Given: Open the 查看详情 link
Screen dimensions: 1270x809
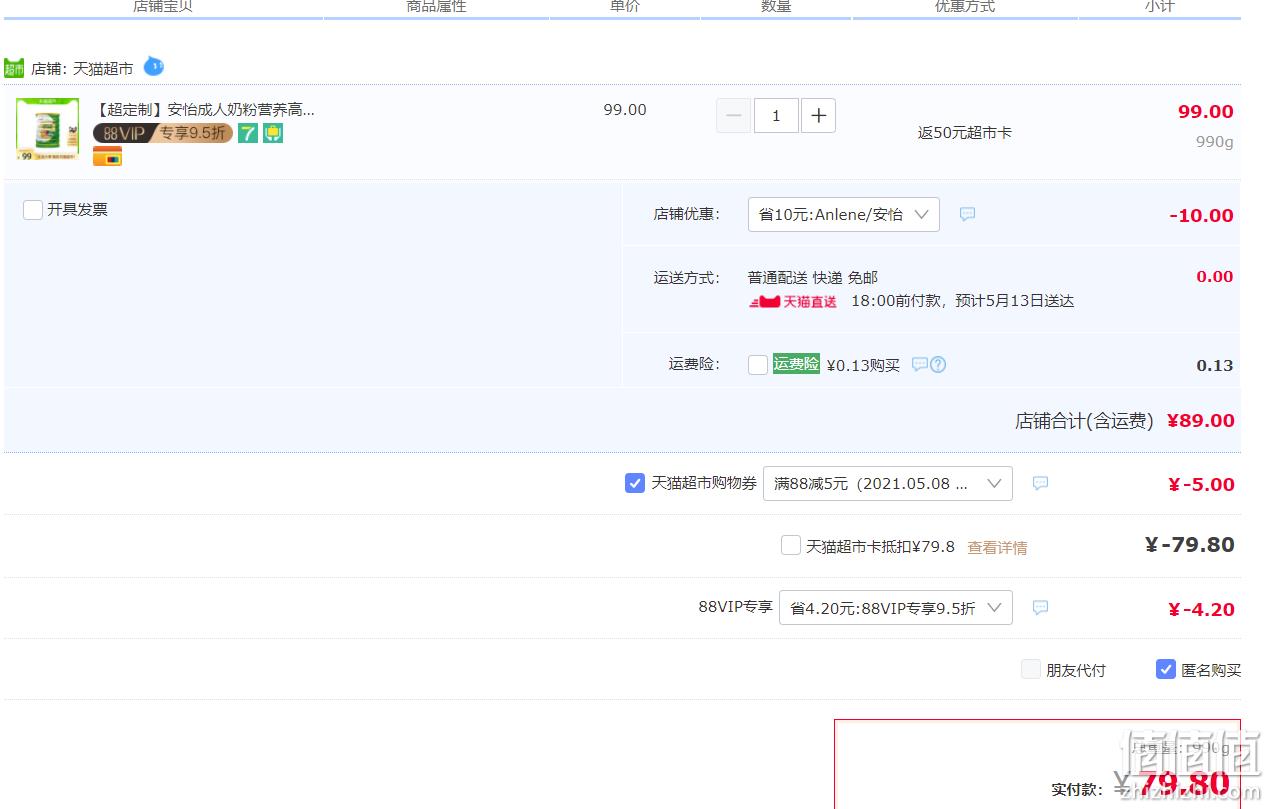Looking at the screenshot, I should click(x=997, y=548).
